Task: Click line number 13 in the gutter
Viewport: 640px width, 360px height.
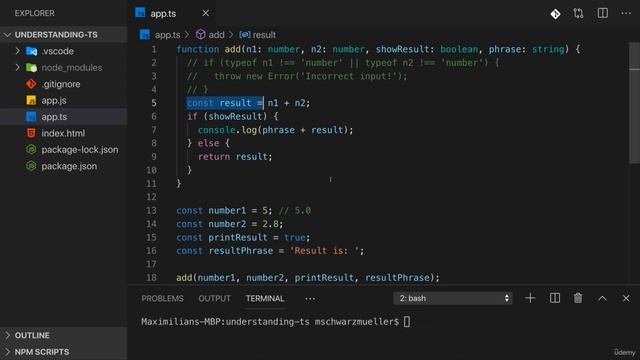Action: click(151, 210)
